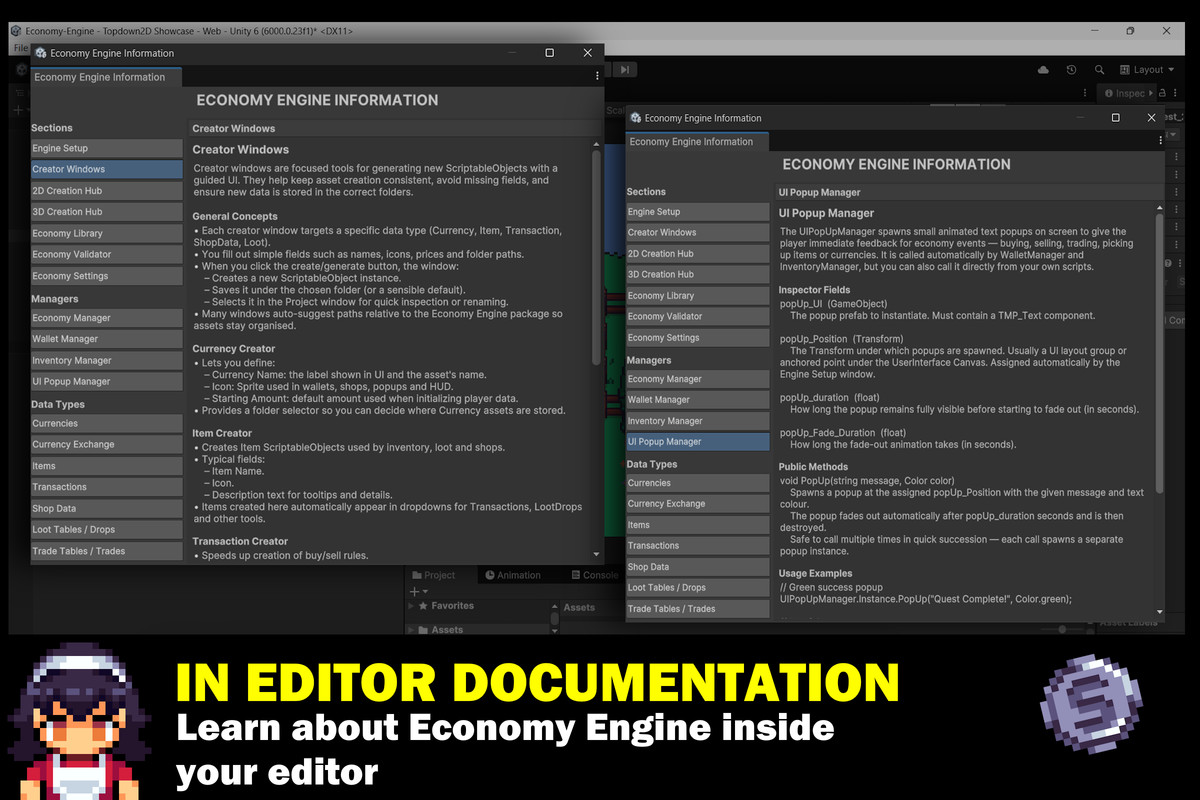Open Economy Validator in left info window
The width and height of the screenshot is (1200, 800).
point(107,255)
